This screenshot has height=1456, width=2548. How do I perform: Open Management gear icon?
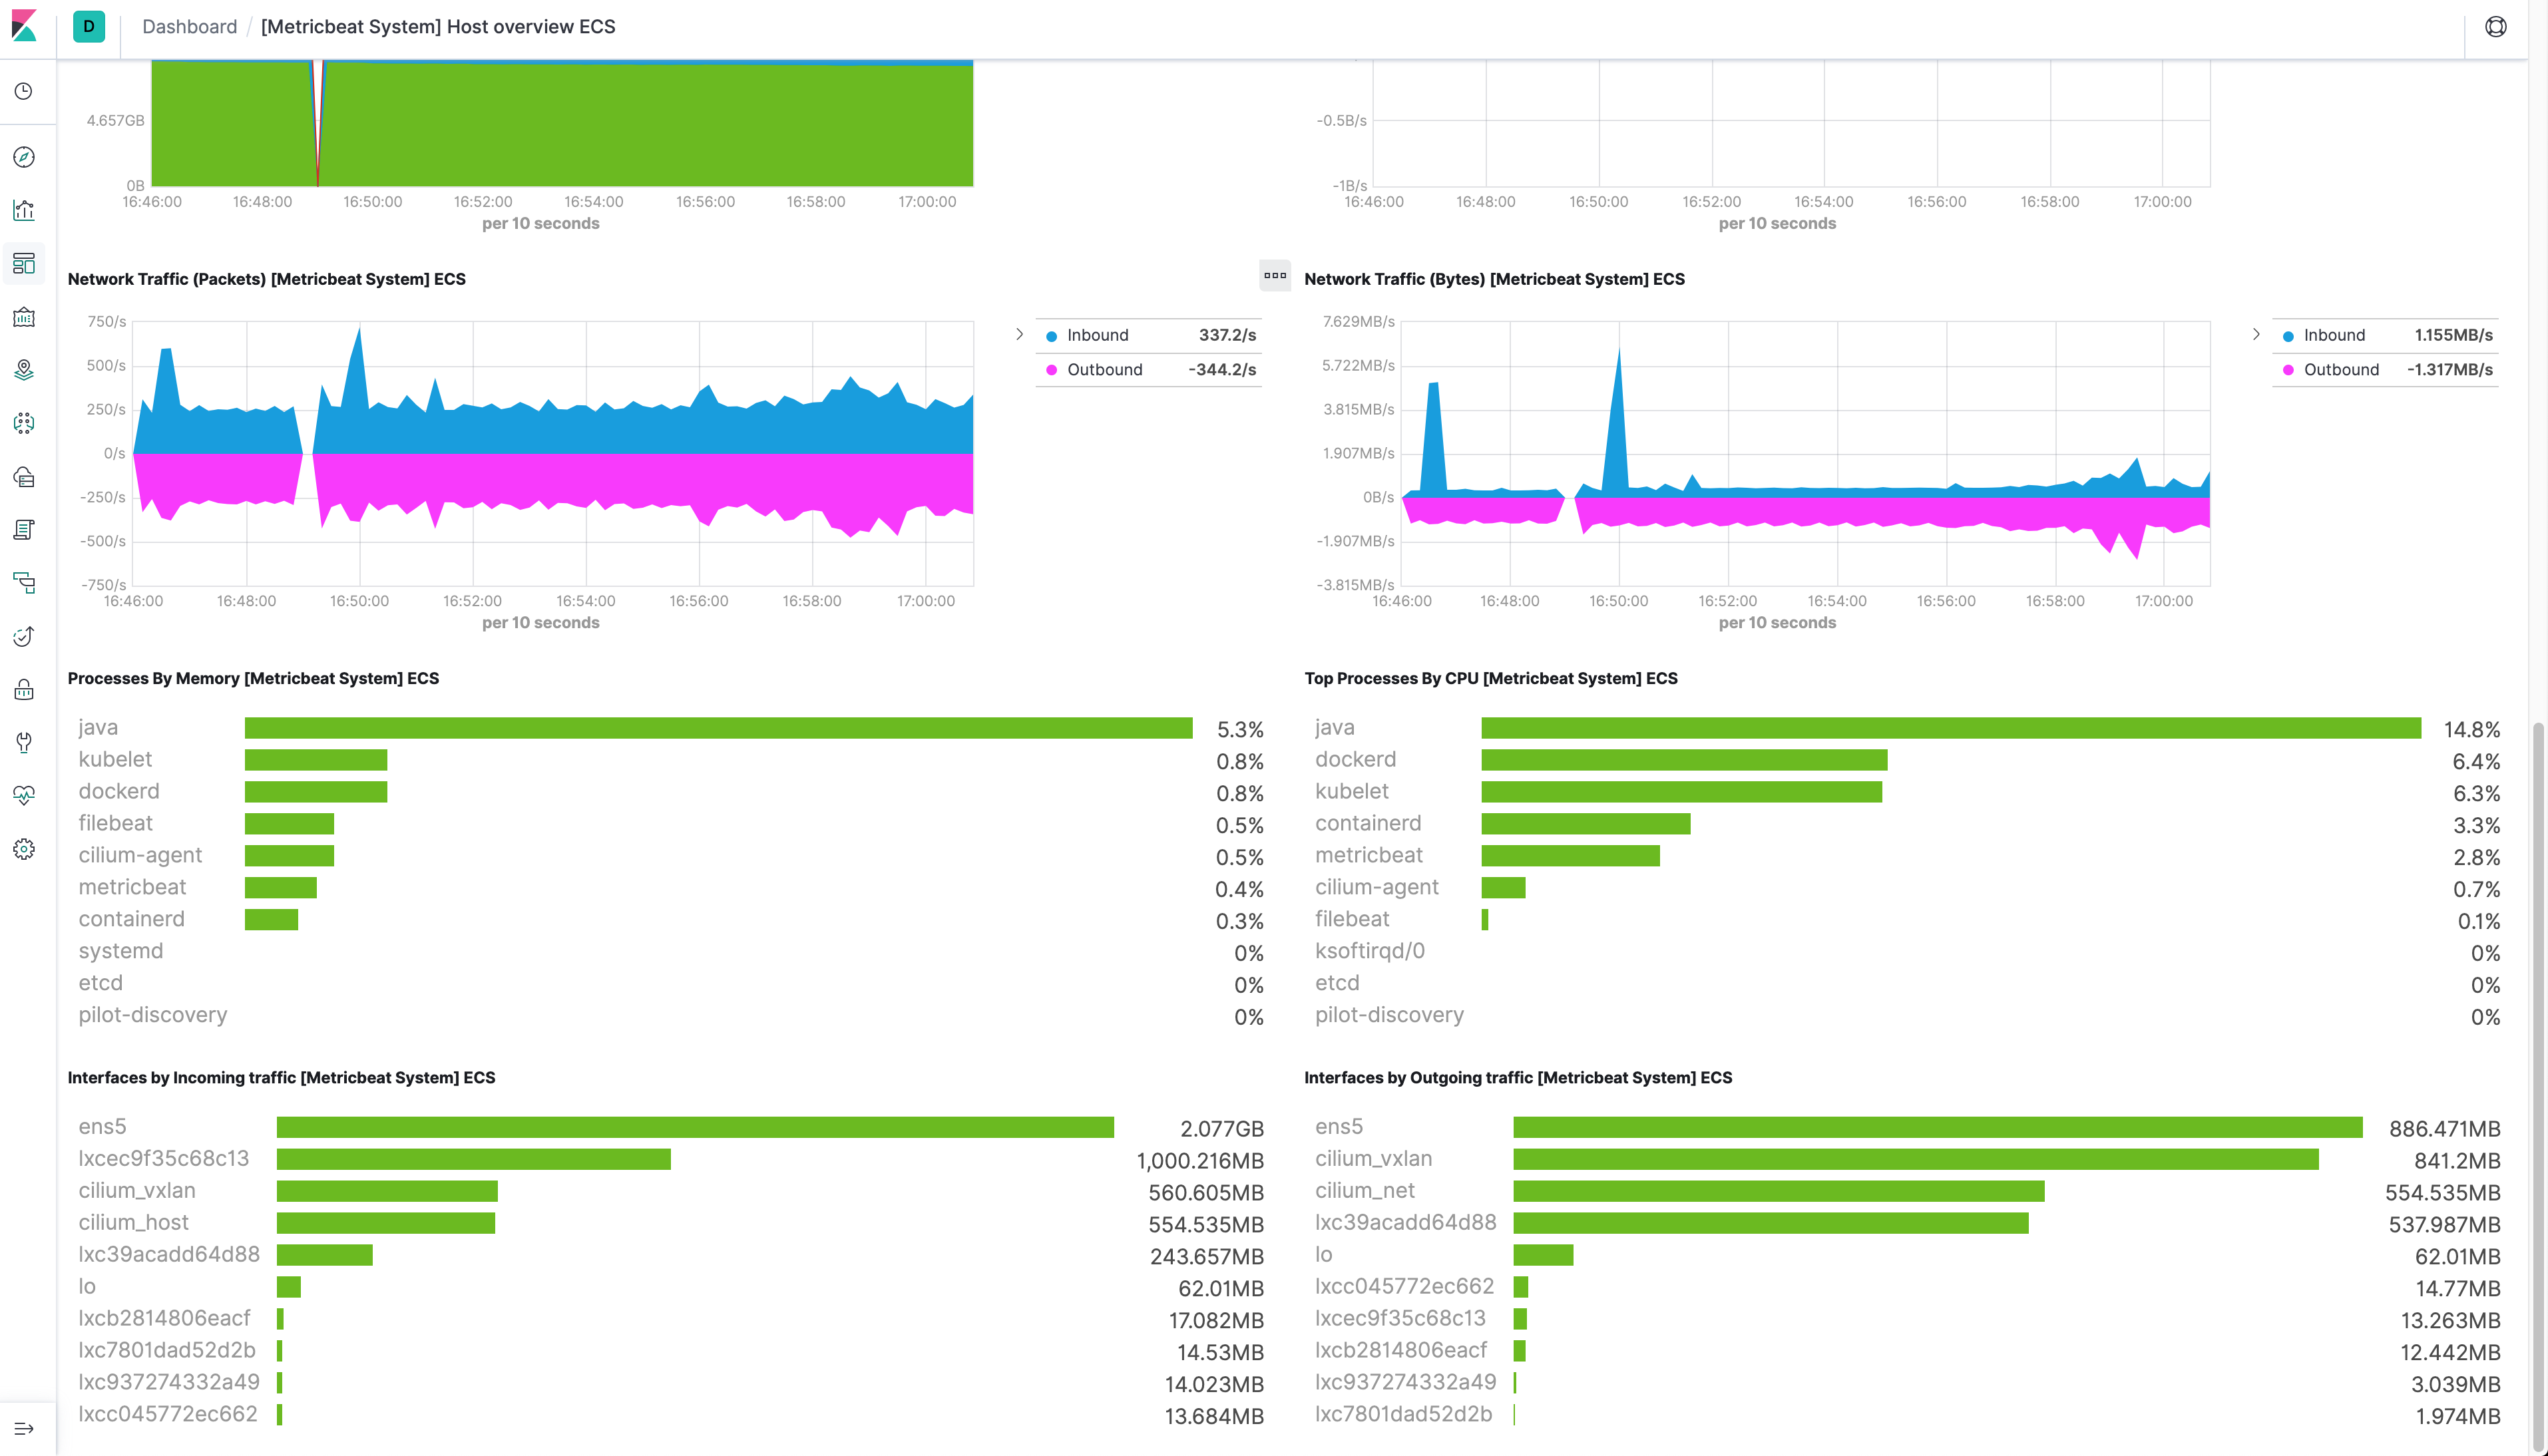click(24, 849)
